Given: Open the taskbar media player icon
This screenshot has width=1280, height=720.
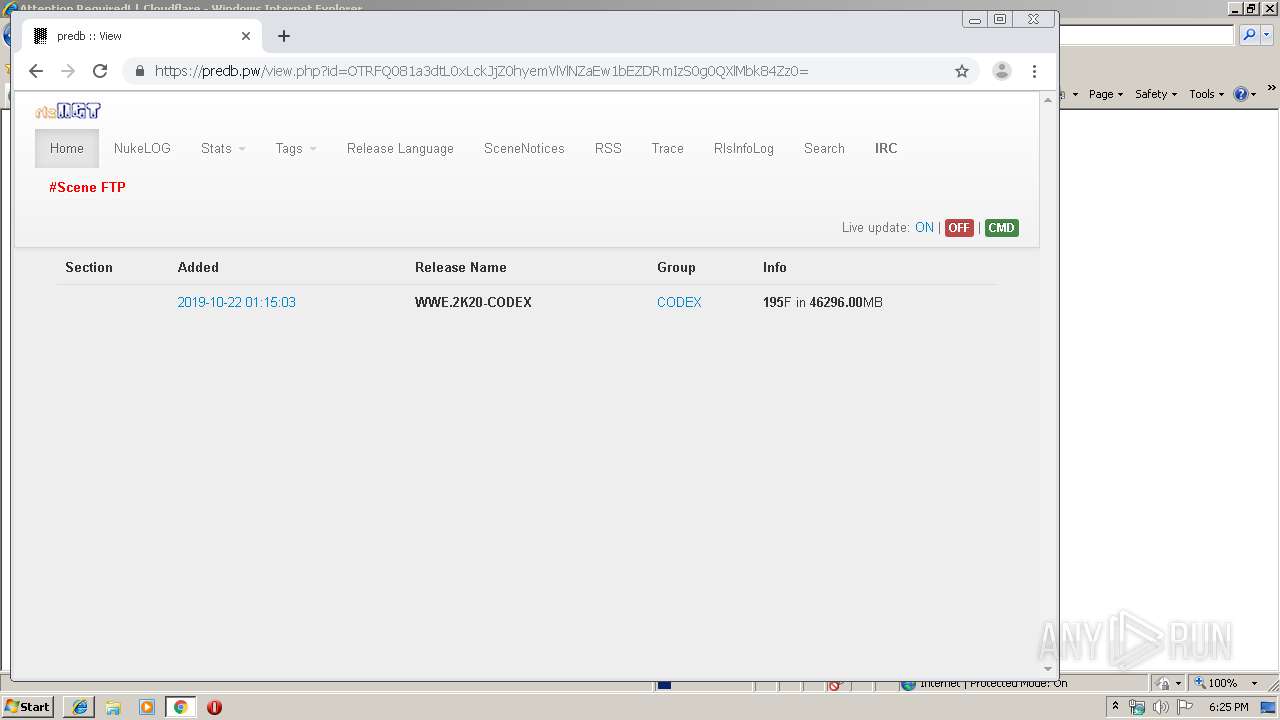Looking at the screenshot, I should pos(147,707).
